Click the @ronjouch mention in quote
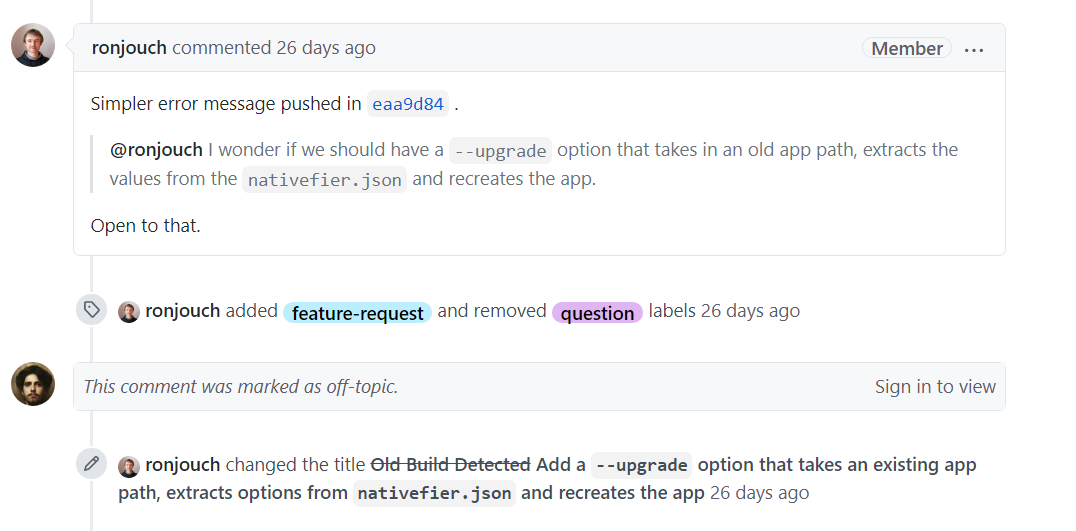 (x=156, y=150)
